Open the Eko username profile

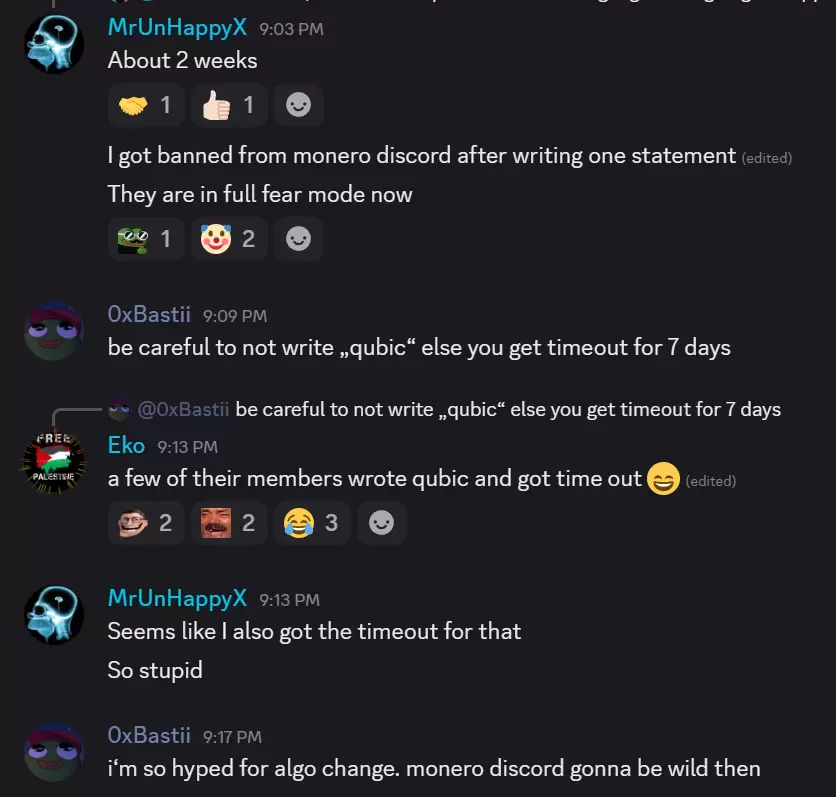pyautogui.click(x=126, y=445)
